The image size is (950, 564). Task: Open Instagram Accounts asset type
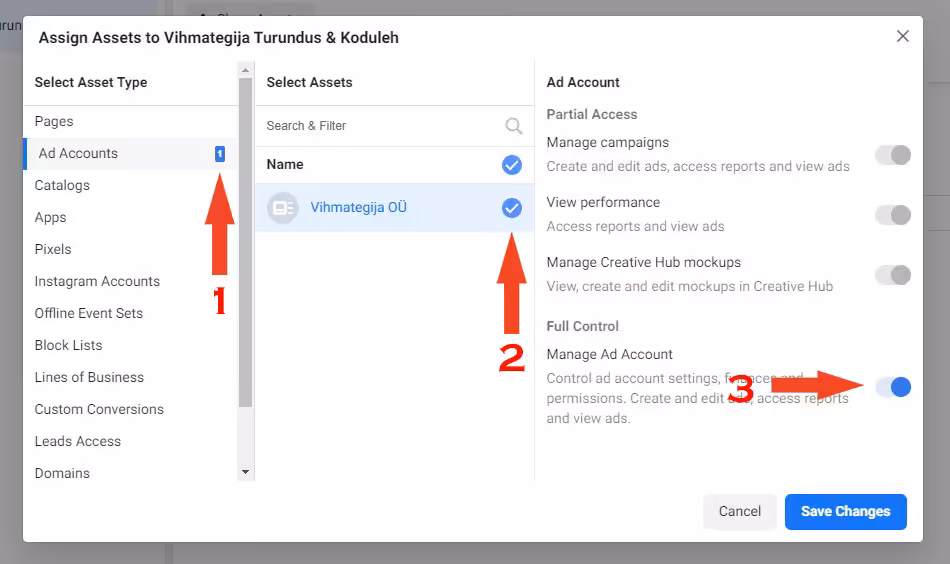[97, 282]
